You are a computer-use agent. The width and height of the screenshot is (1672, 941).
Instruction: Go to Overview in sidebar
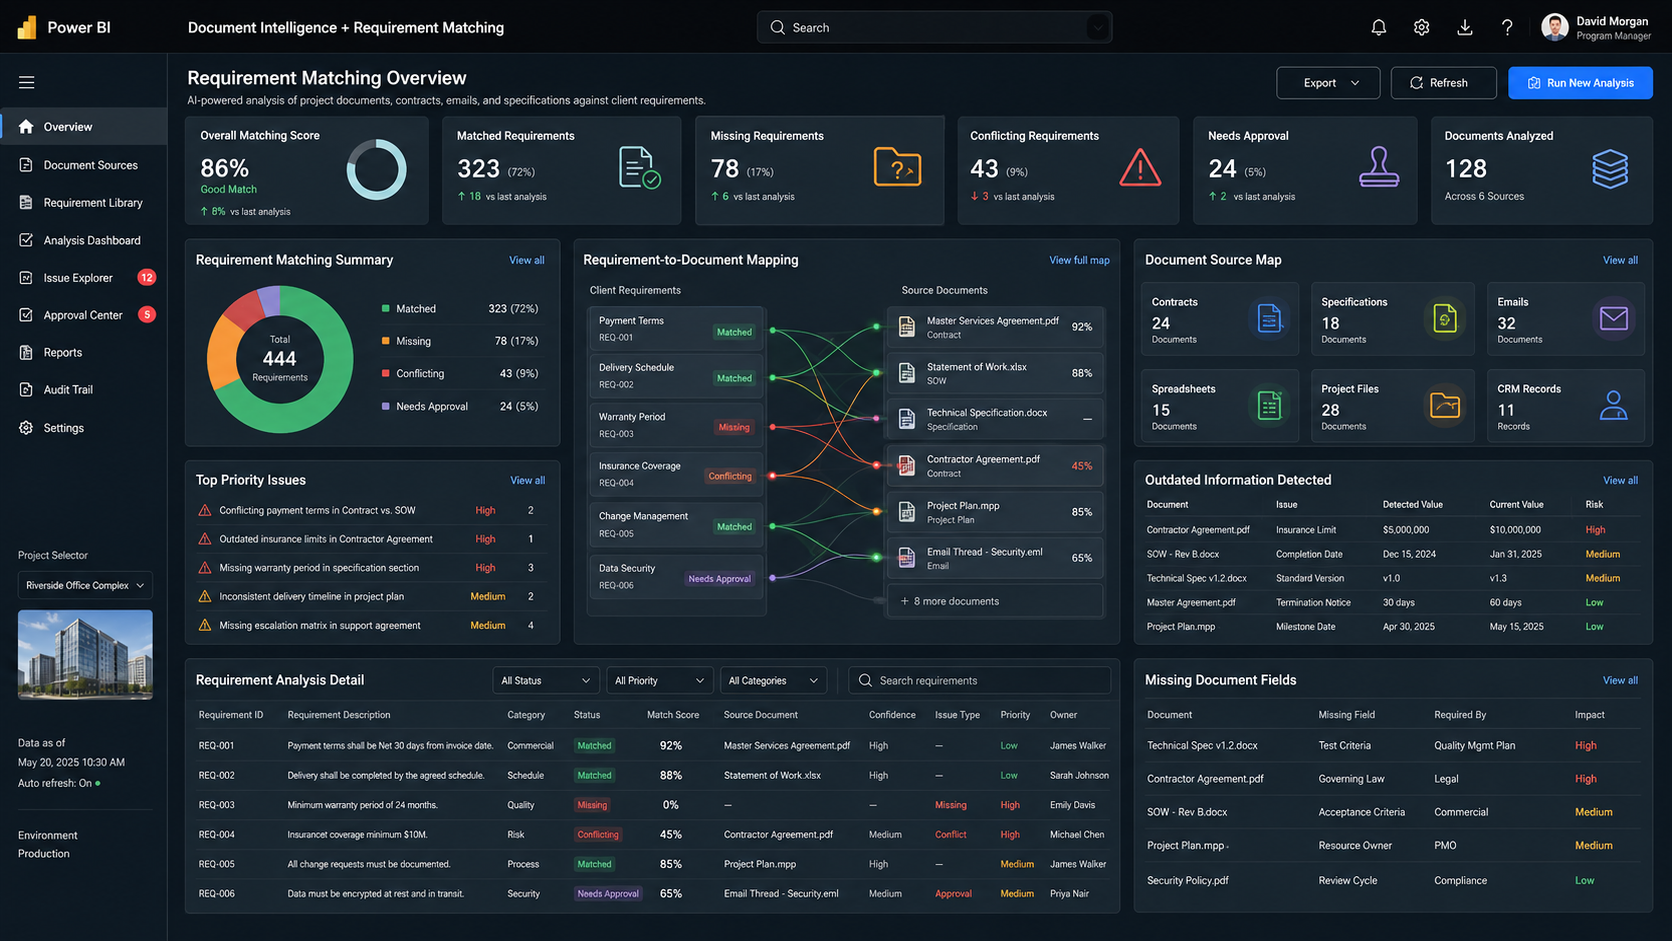coord(84,127)
